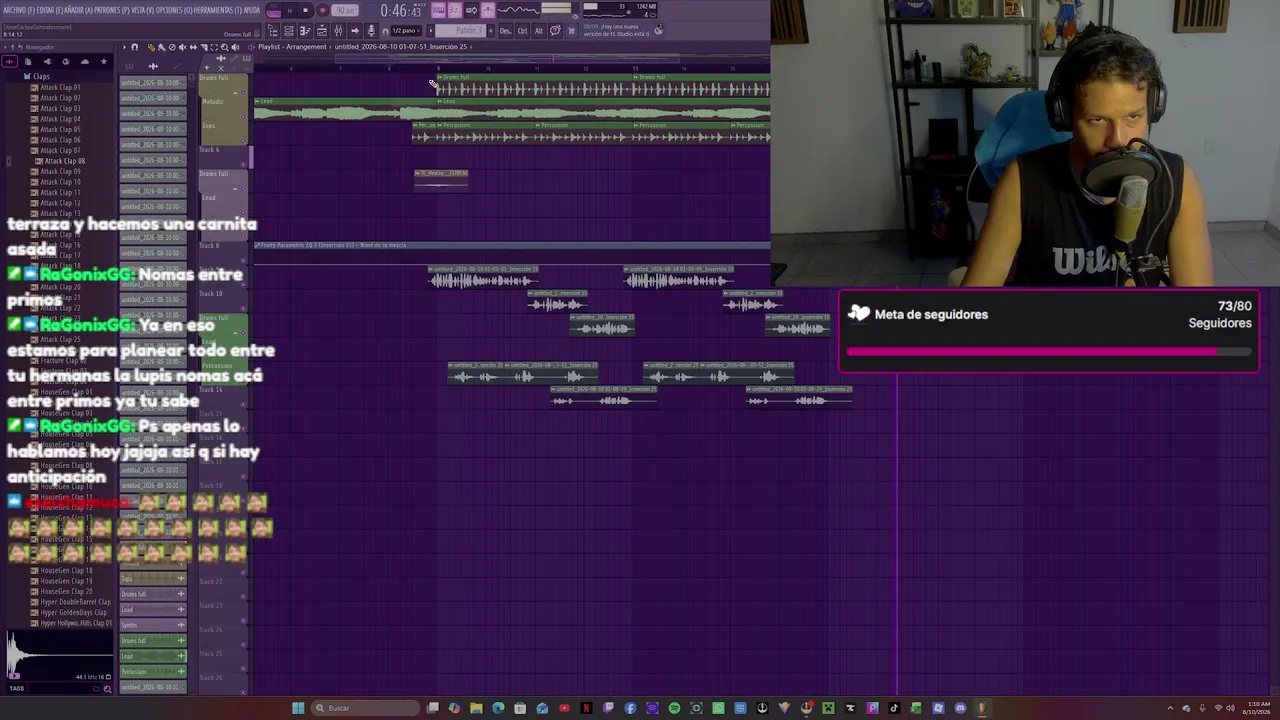Click the speaker playback tool in playlist toolbar
The image size is (1280, 720).
pos(234,47)
